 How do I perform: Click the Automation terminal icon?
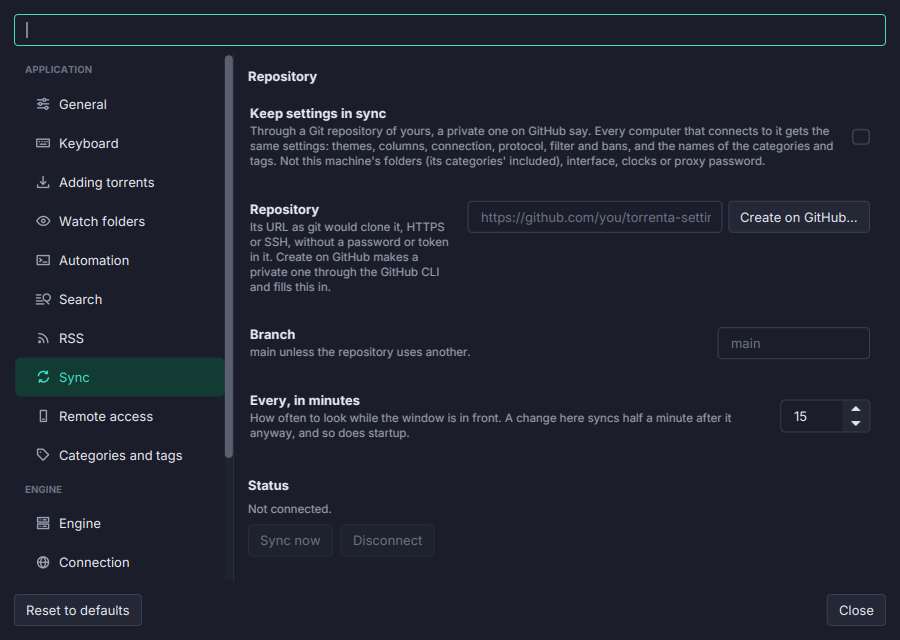click(43, 260)
